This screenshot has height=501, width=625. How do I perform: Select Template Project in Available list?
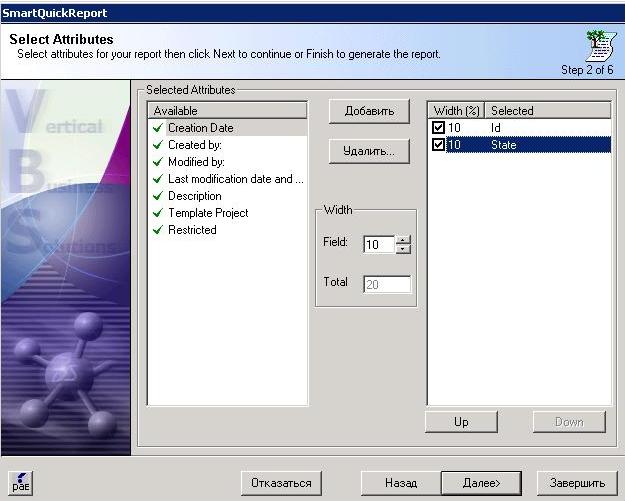(228, 213)
